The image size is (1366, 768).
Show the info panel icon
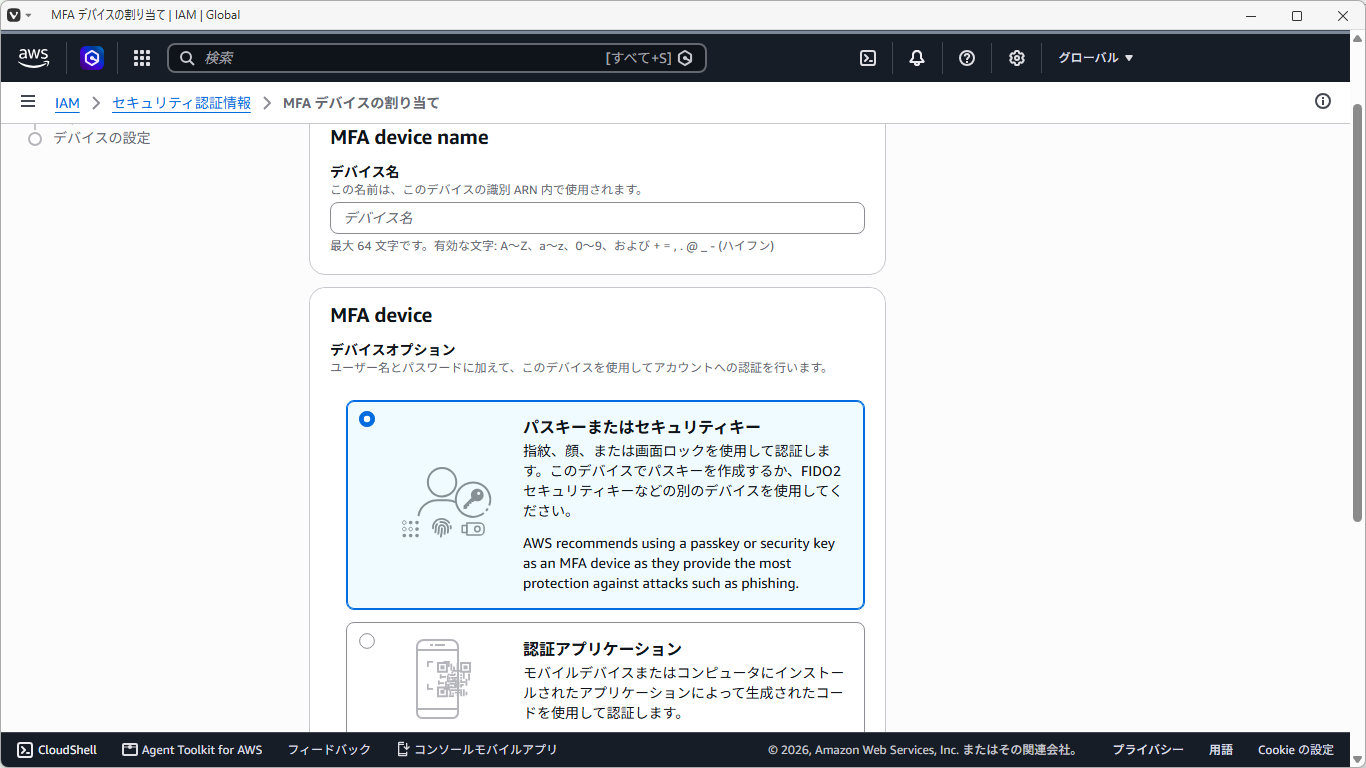(x=1323, y=101)
